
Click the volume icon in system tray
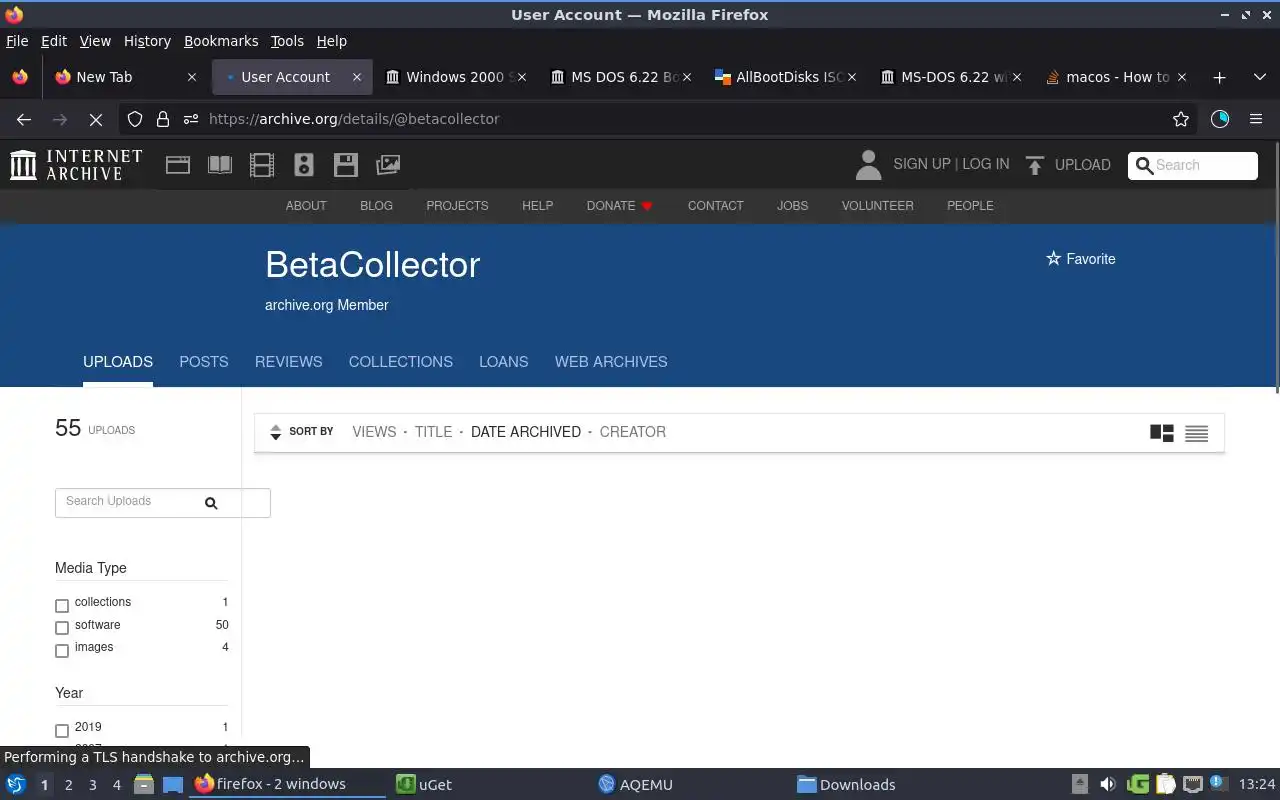[x=1107, y=785]
